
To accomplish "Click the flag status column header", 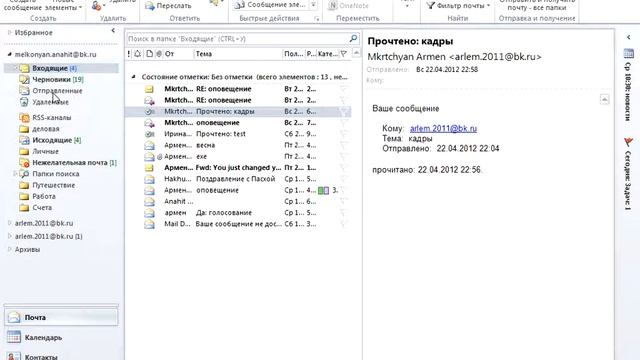I will click(344, 54).
